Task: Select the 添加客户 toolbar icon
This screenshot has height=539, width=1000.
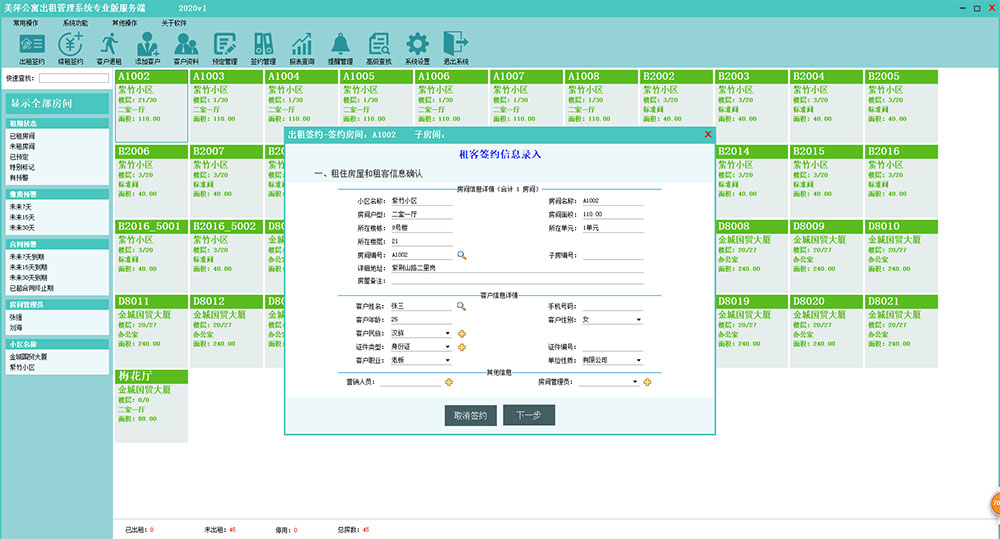Action: click(x=147, y=47)
